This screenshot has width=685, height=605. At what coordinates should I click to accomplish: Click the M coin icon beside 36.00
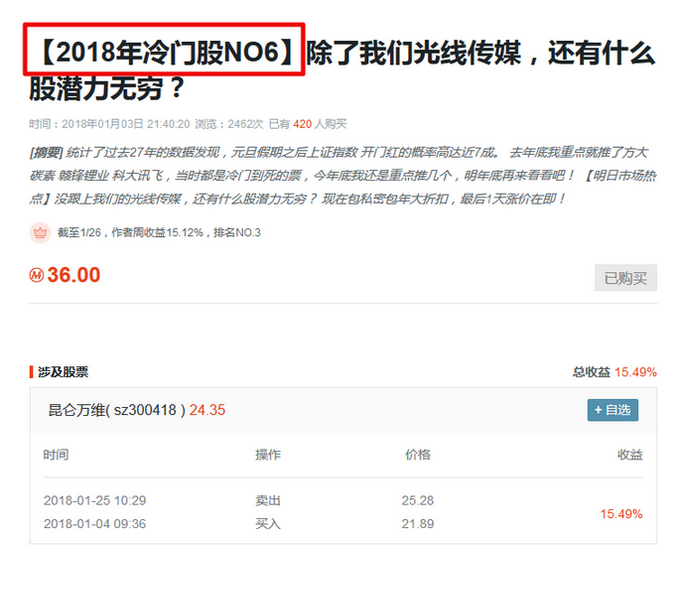pos(37,275)
